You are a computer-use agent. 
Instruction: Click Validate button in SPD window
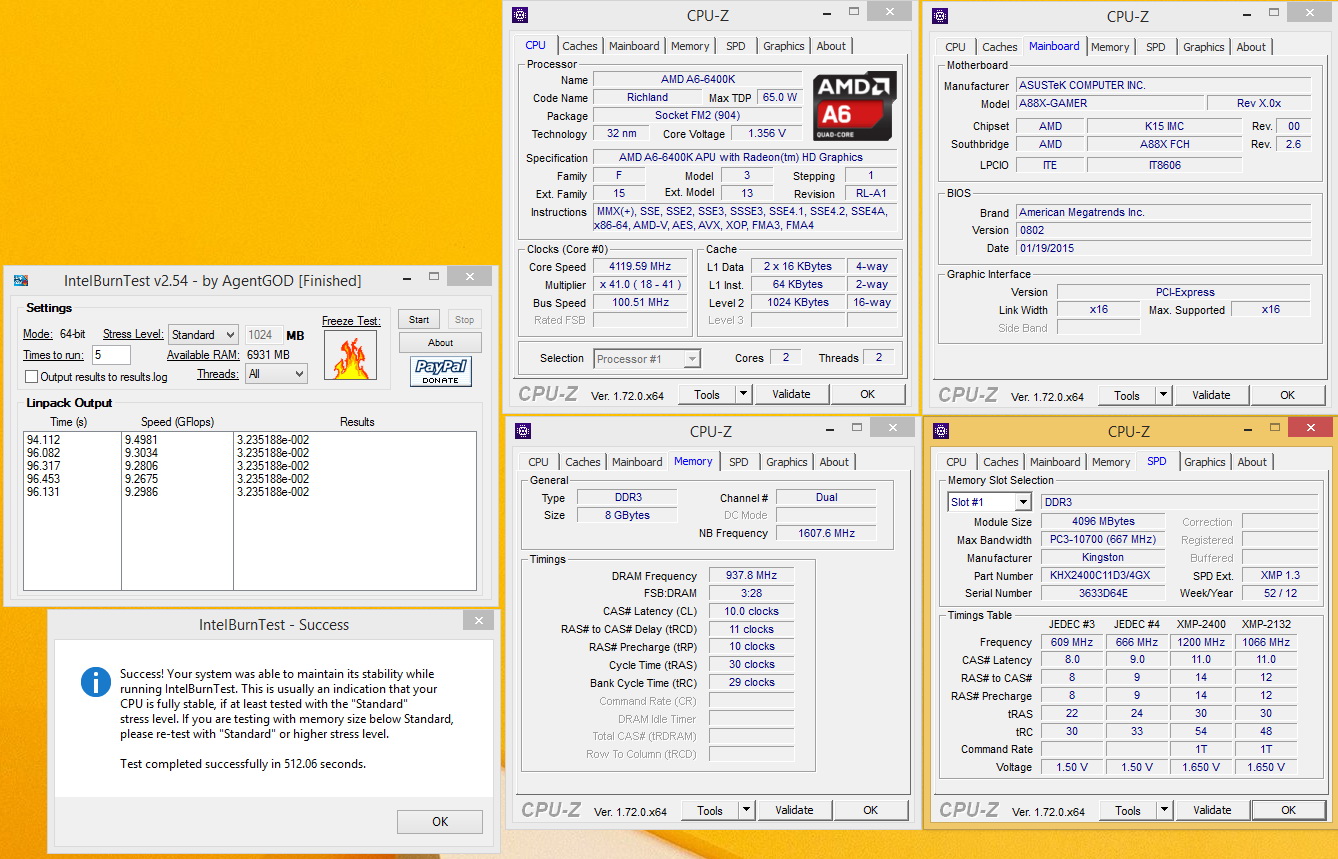[1212, 810]
